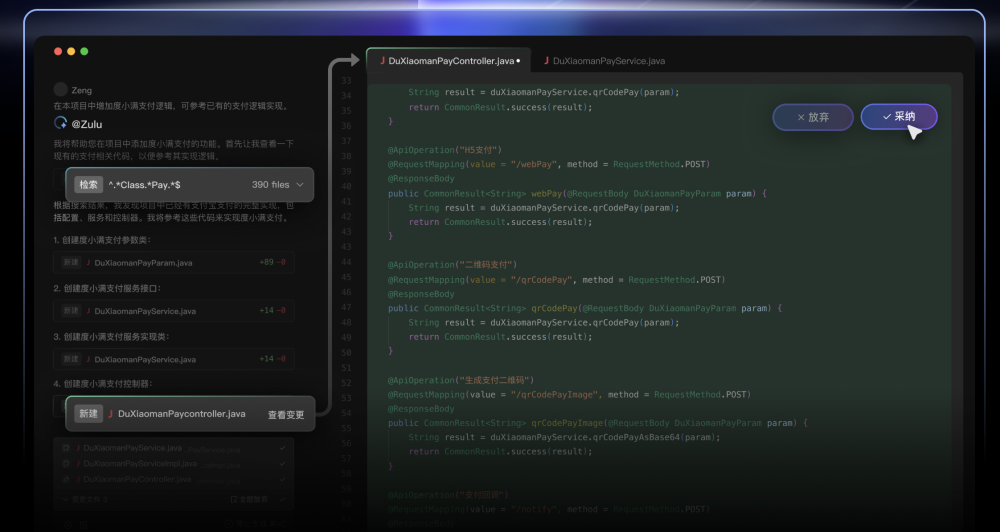This screenshot has height=532, width=1000.
Task: Click the "/webPay" RequestMapping line
Action: coord(548,165)
